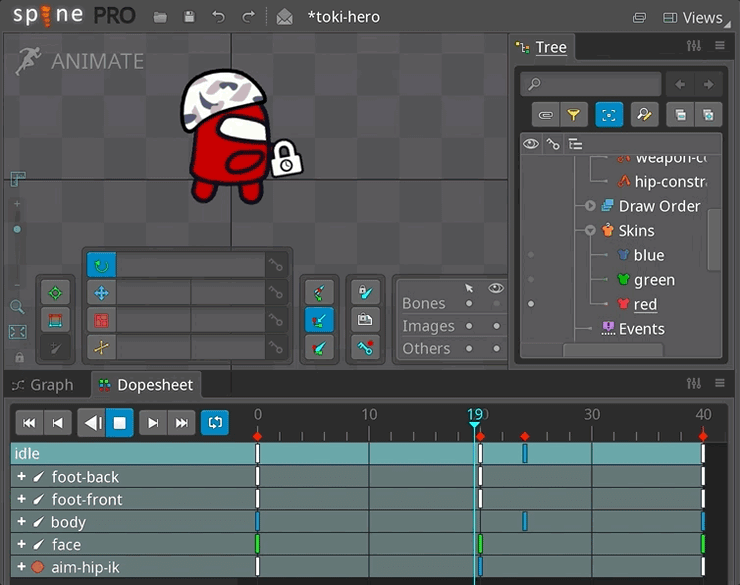
Task: Switch to the Graph tab
Action: coord(43,385)
